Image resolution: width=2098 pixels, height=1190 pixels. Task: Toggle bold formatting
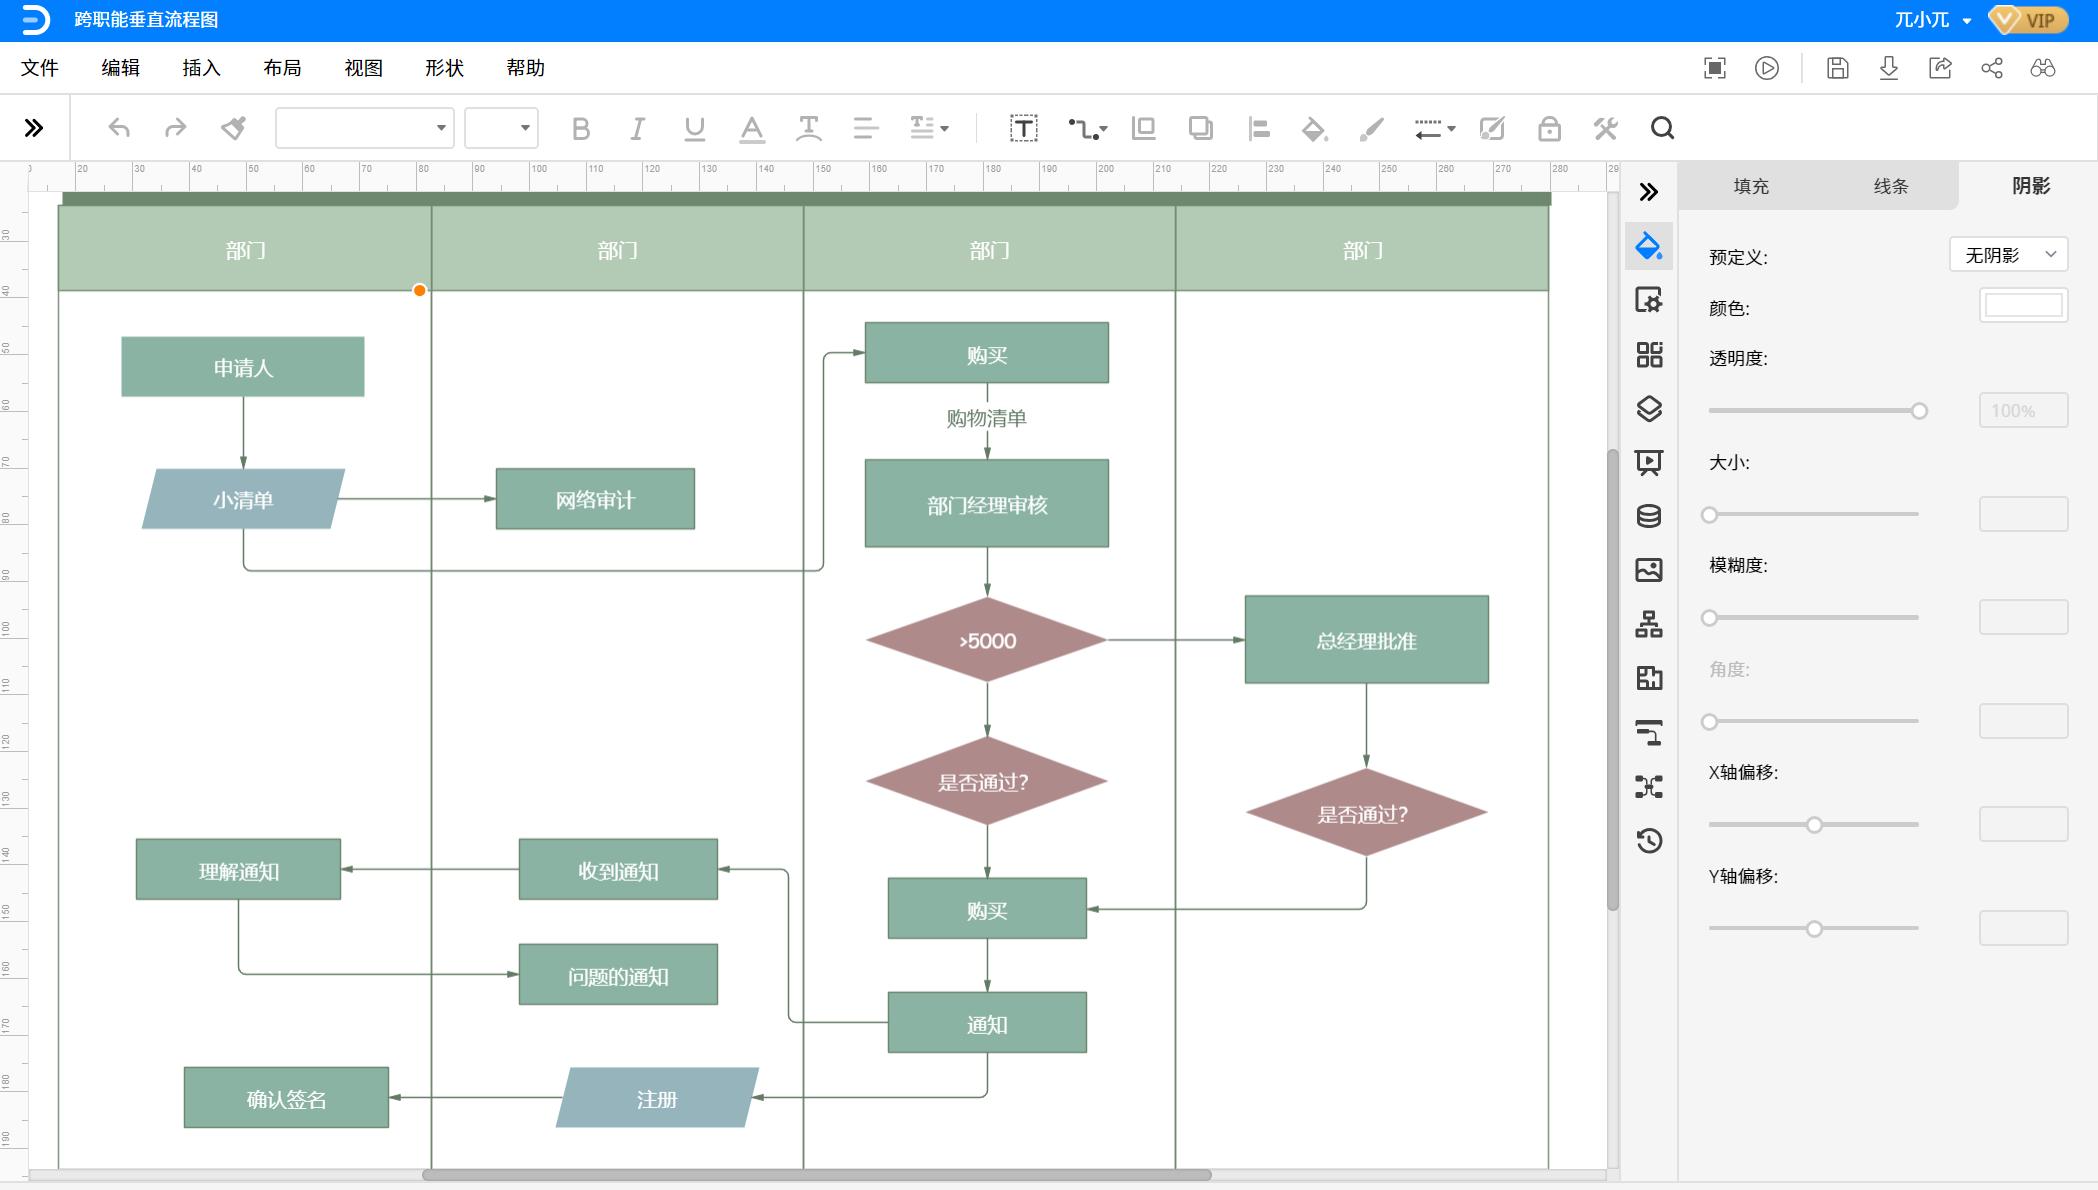coord(580,128)
